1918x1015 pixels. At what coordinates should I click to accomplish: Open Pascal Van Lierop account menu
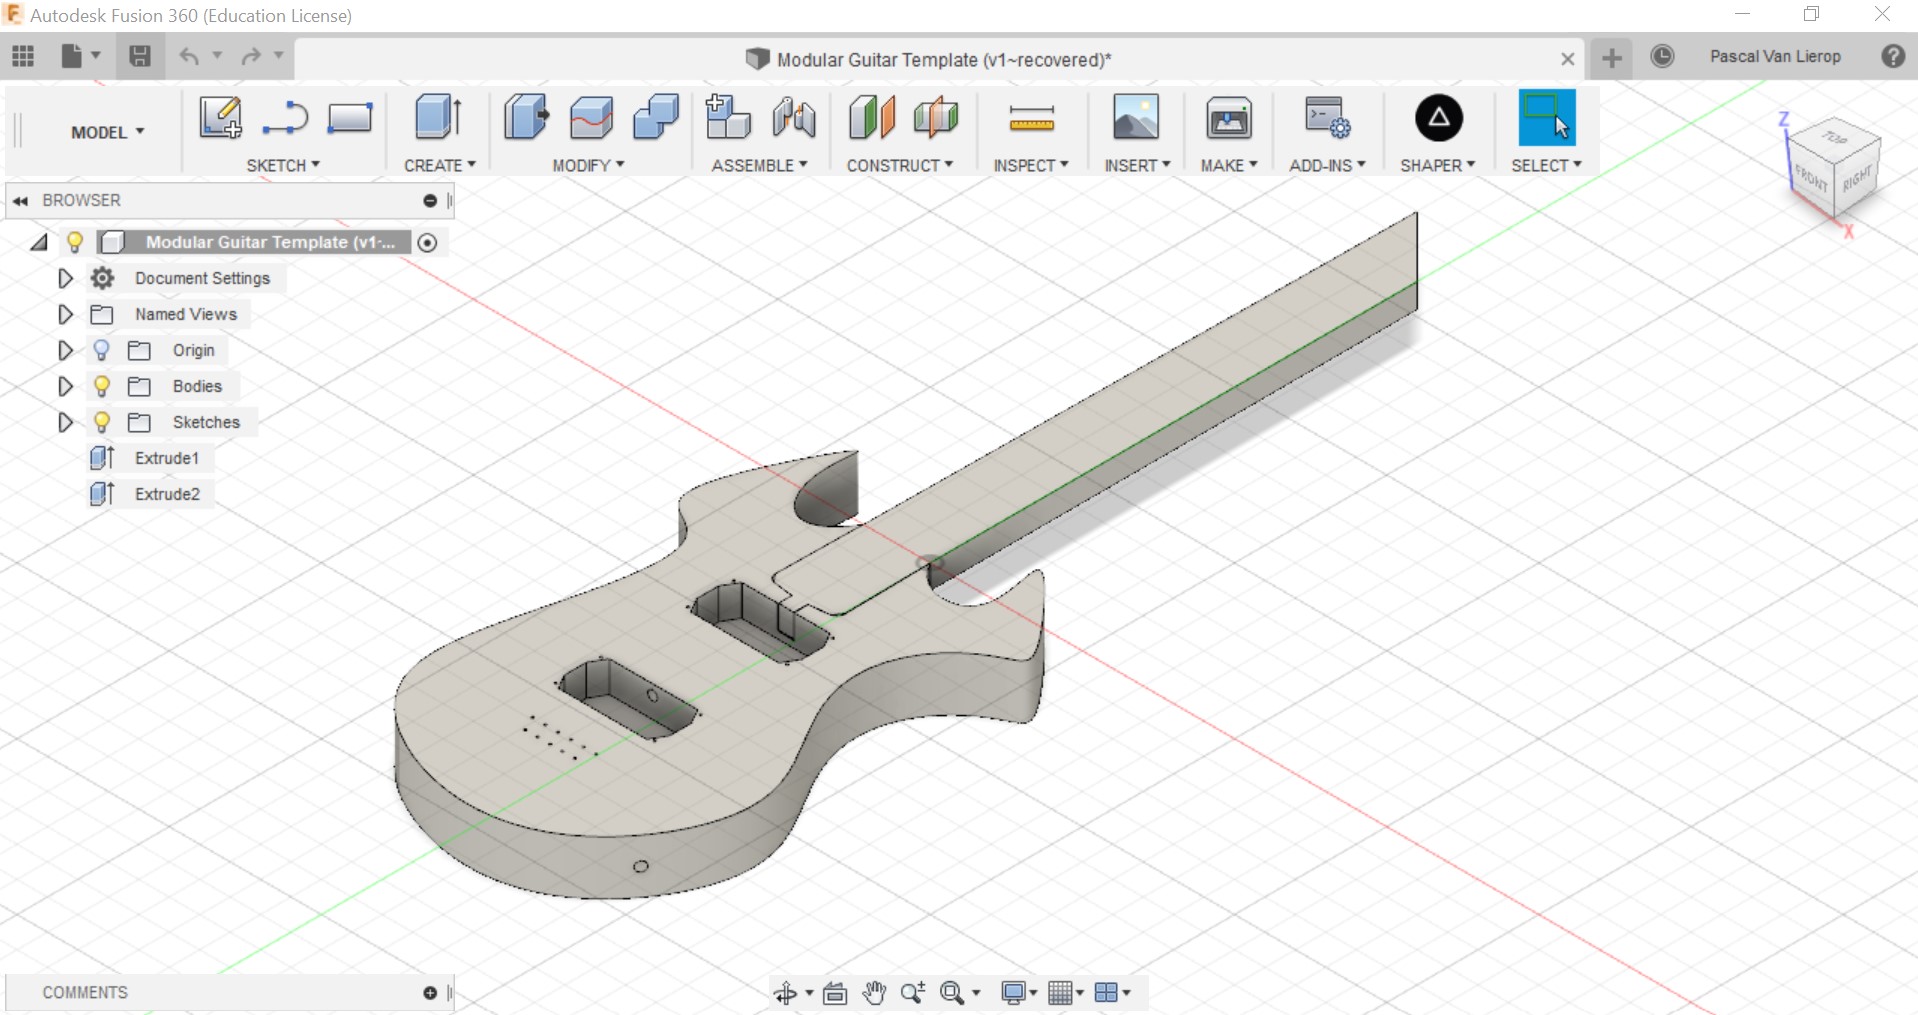(1775, 56)
